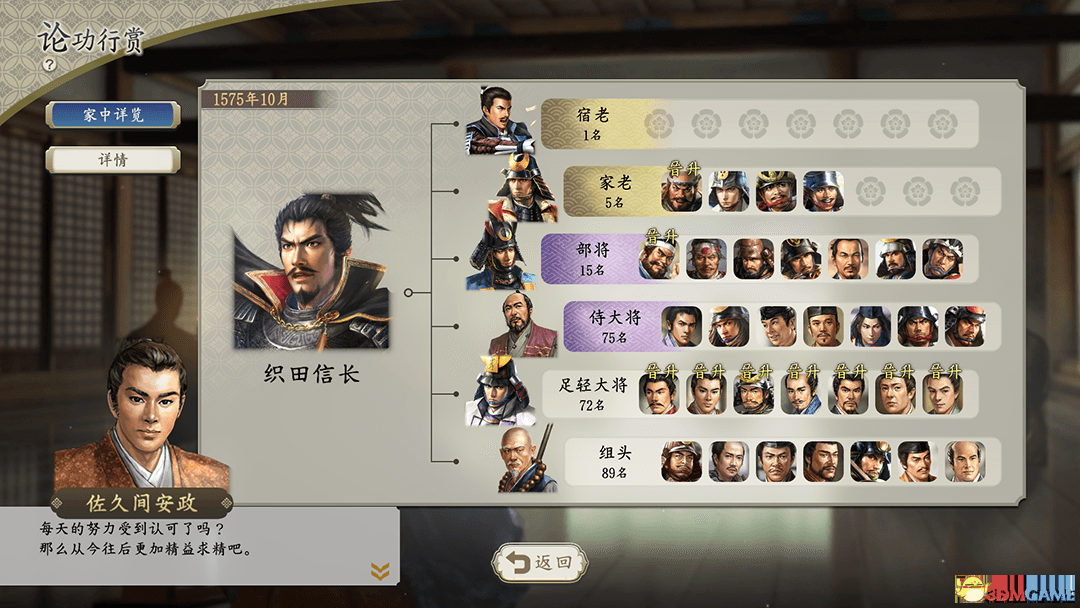Click the monk figure beside 组头 row

[526, 459]
